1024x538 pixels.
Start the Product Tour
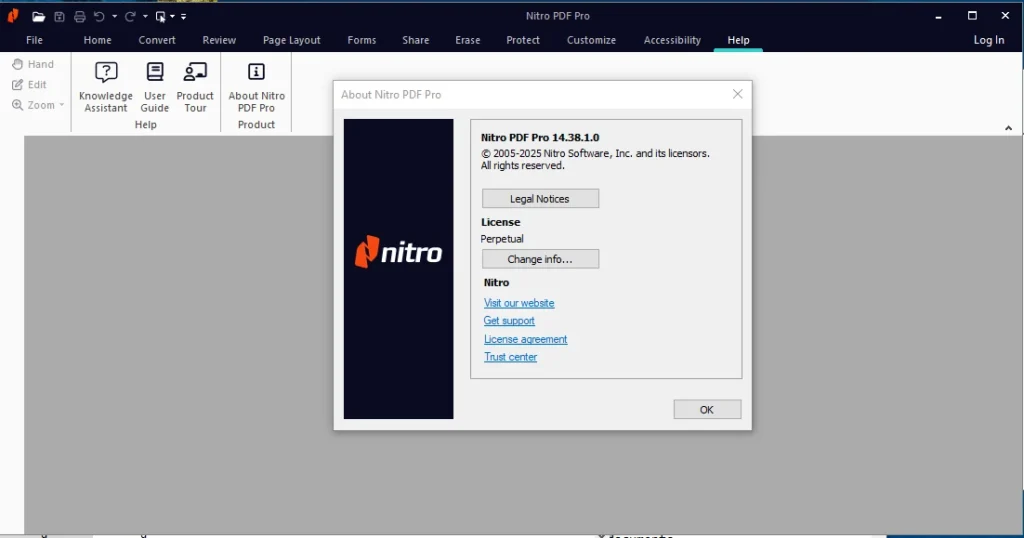point(195,86)
